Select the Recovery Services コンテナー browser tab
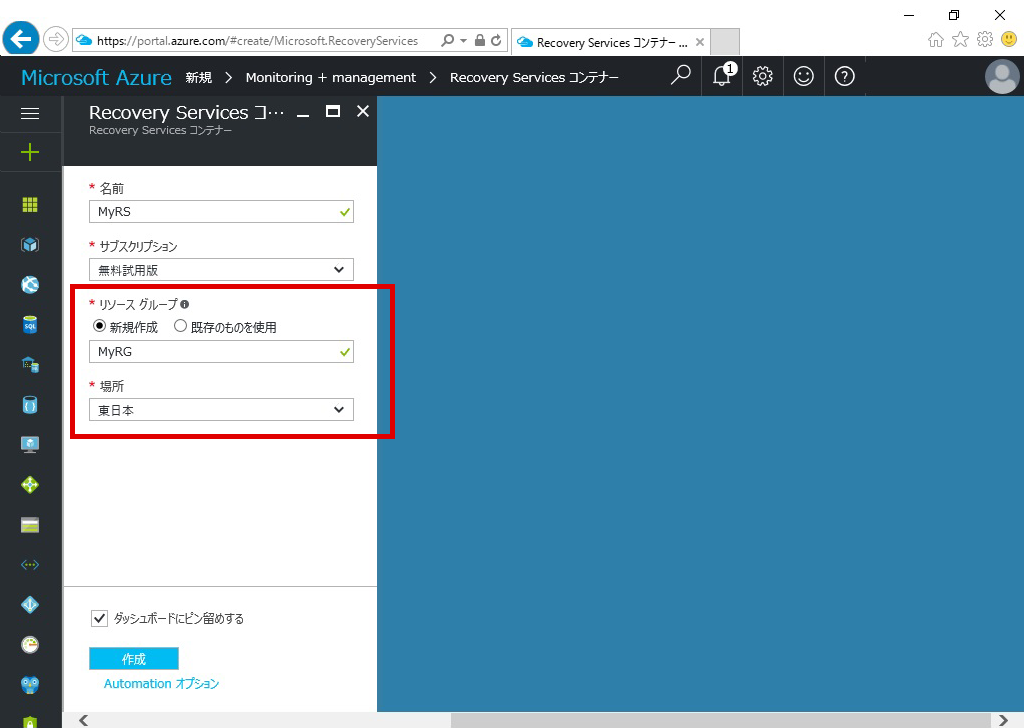The image size is (1024, 728). [611, 42]
